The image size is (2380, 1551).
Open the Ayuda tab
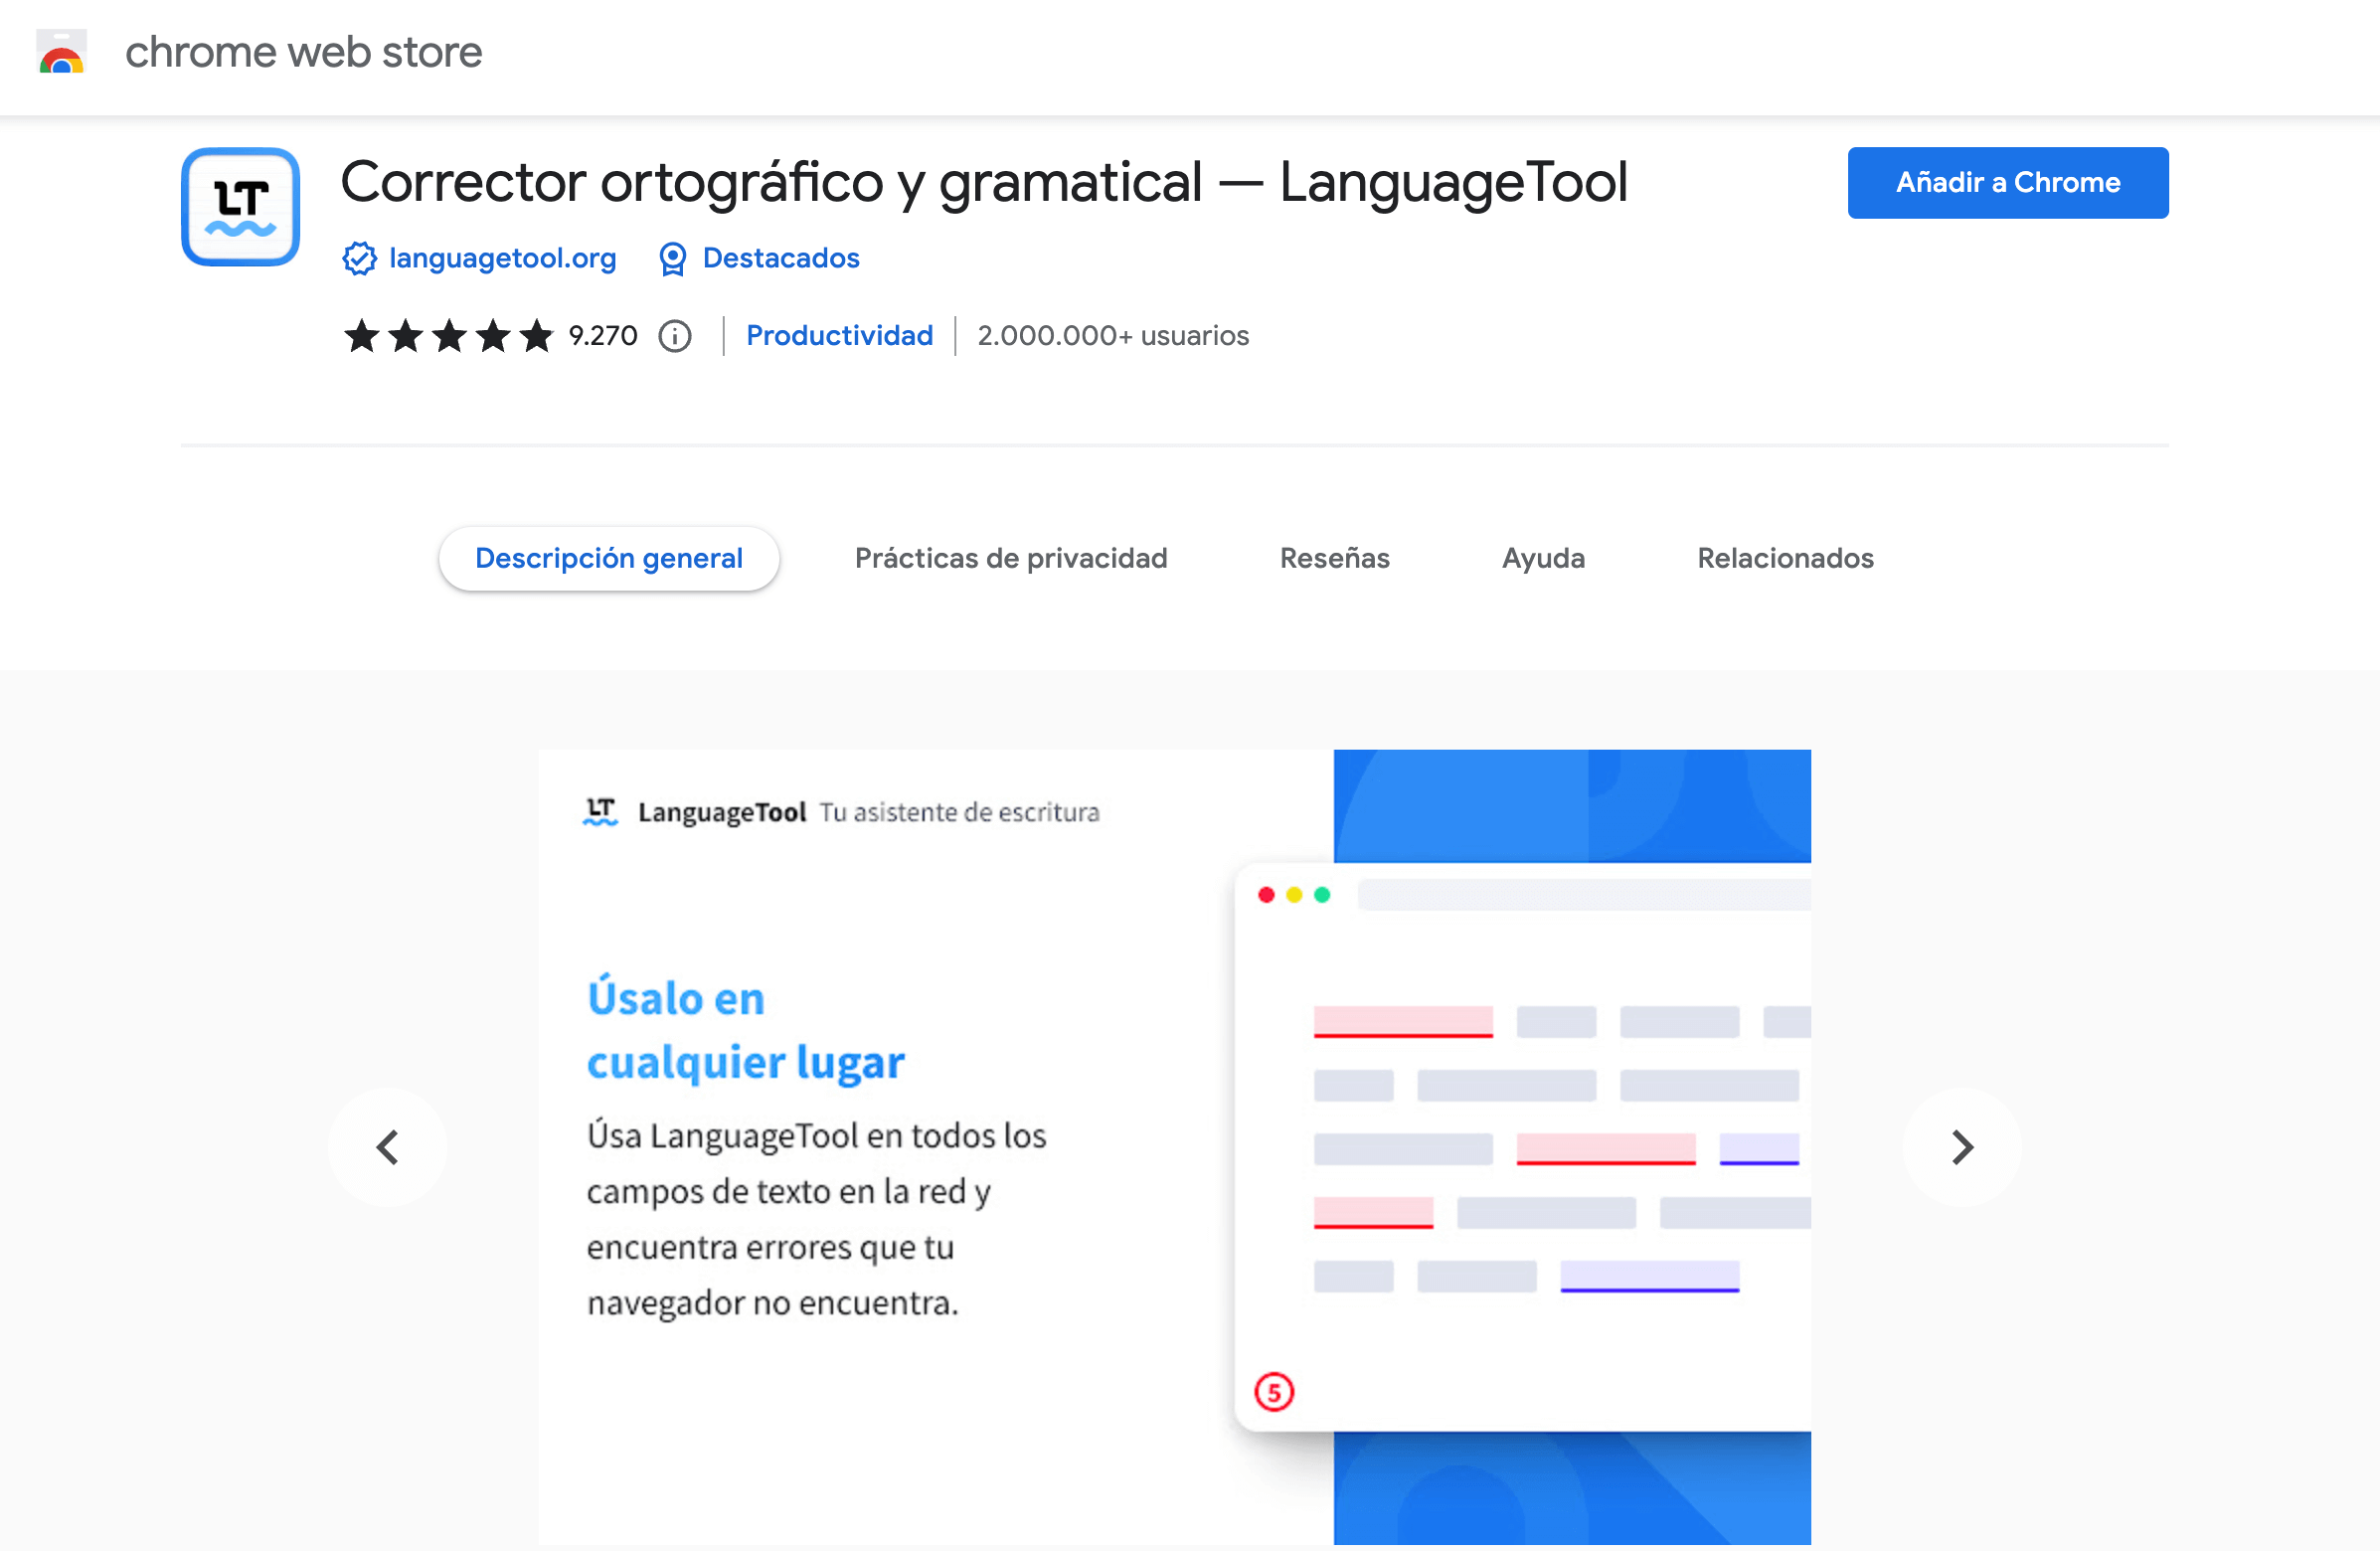1543,558
